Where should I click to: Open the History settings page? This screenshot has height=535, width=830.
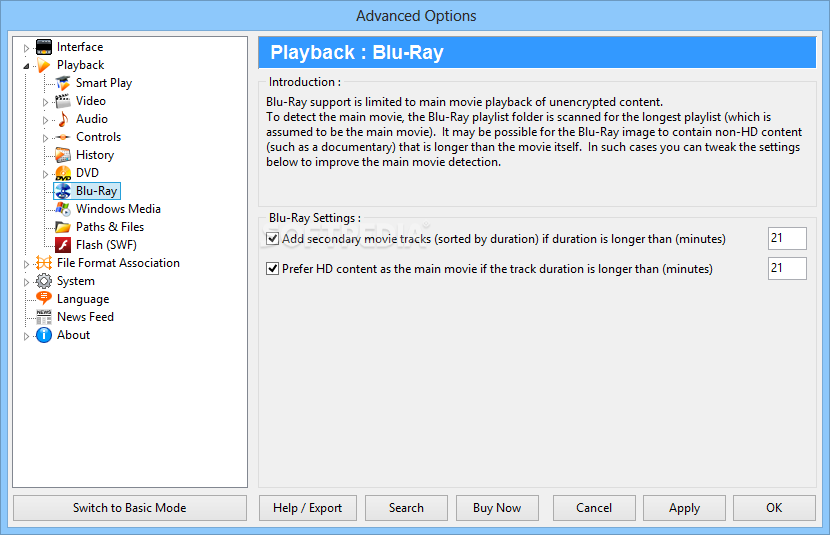95,155
